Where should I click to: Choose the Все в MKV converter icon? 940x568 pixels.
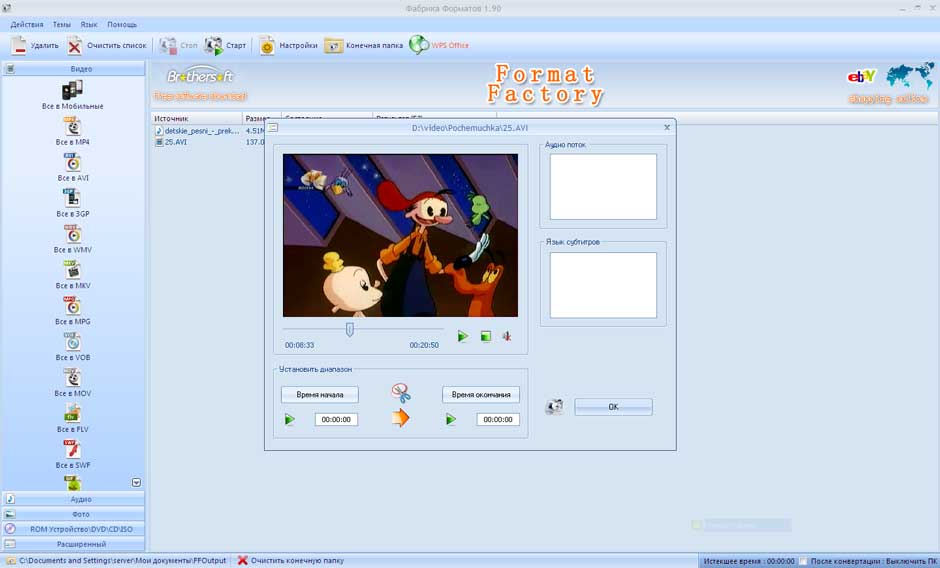click(x=72, y=270)
